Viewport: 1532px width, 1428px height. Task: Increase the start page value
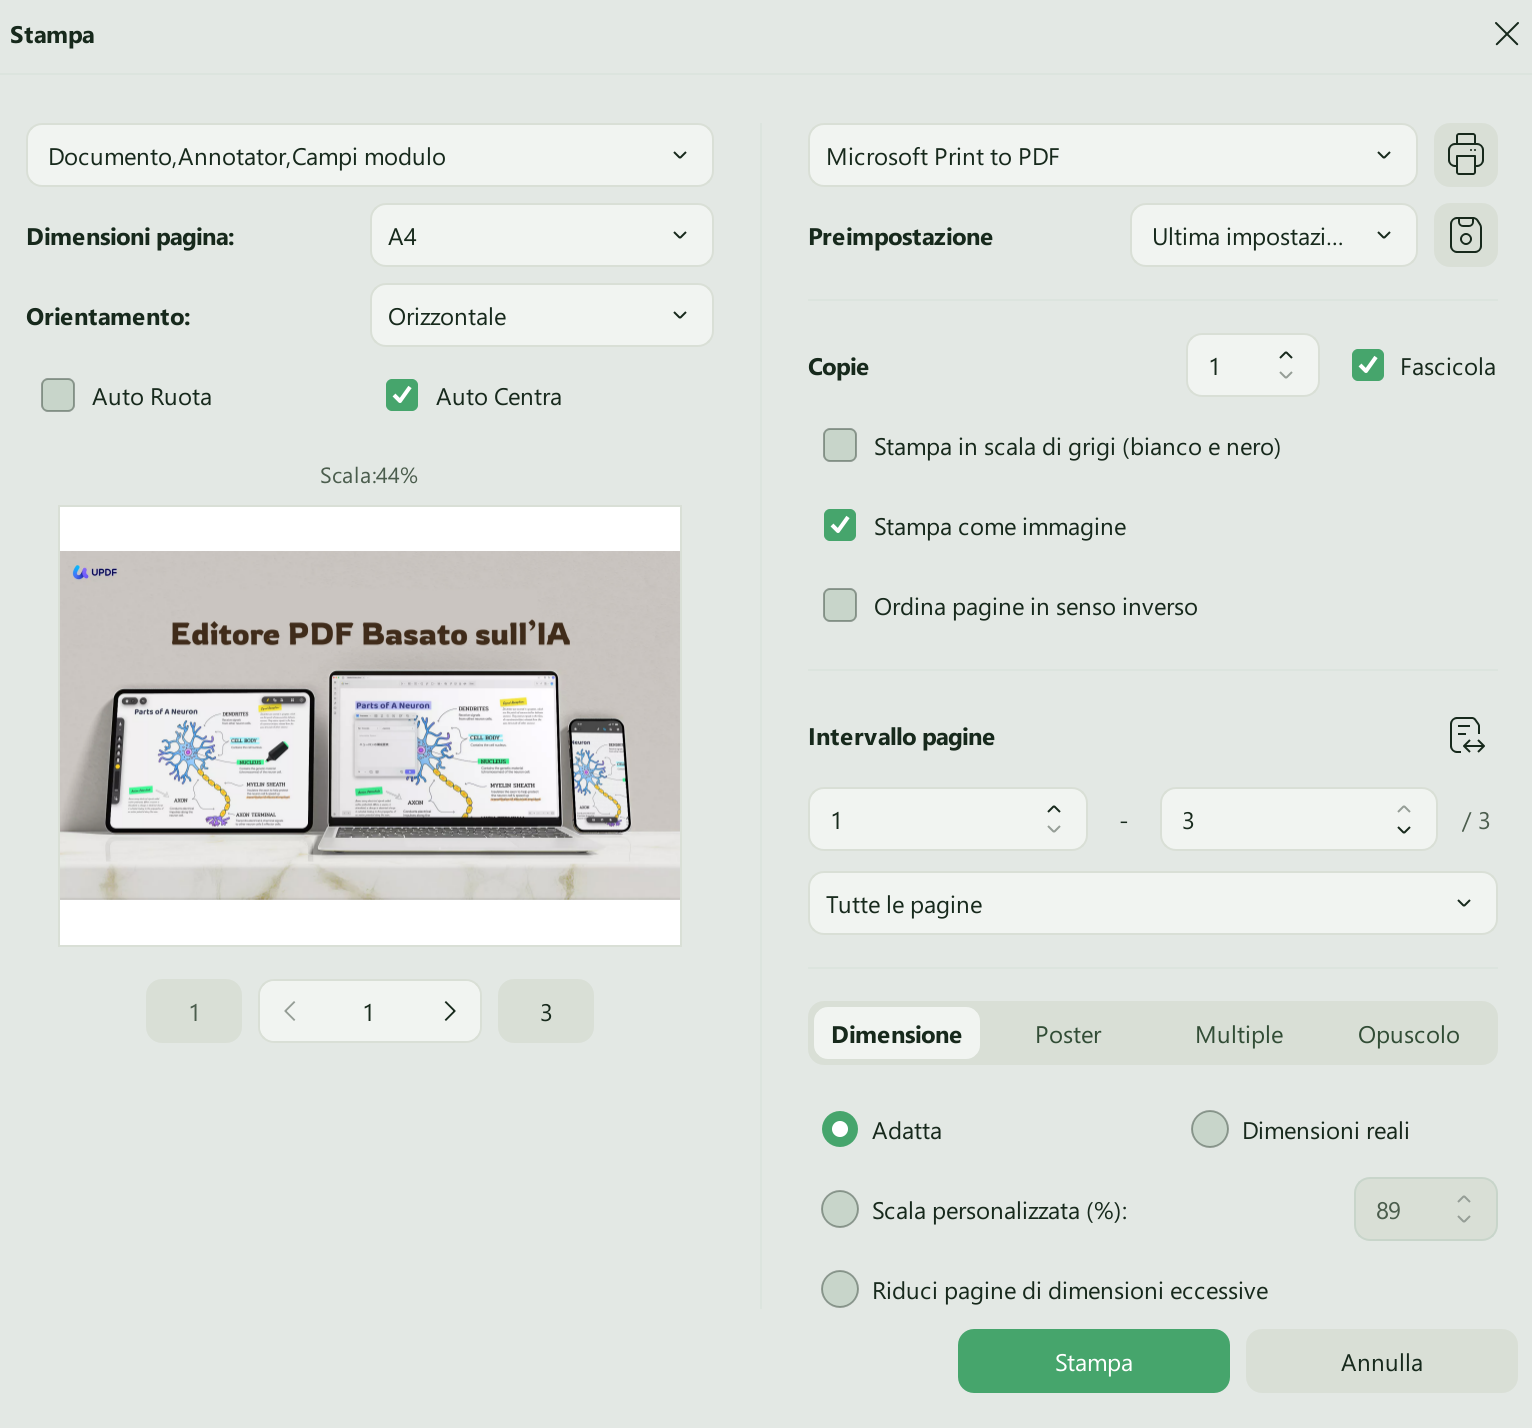pos(1054,809)
